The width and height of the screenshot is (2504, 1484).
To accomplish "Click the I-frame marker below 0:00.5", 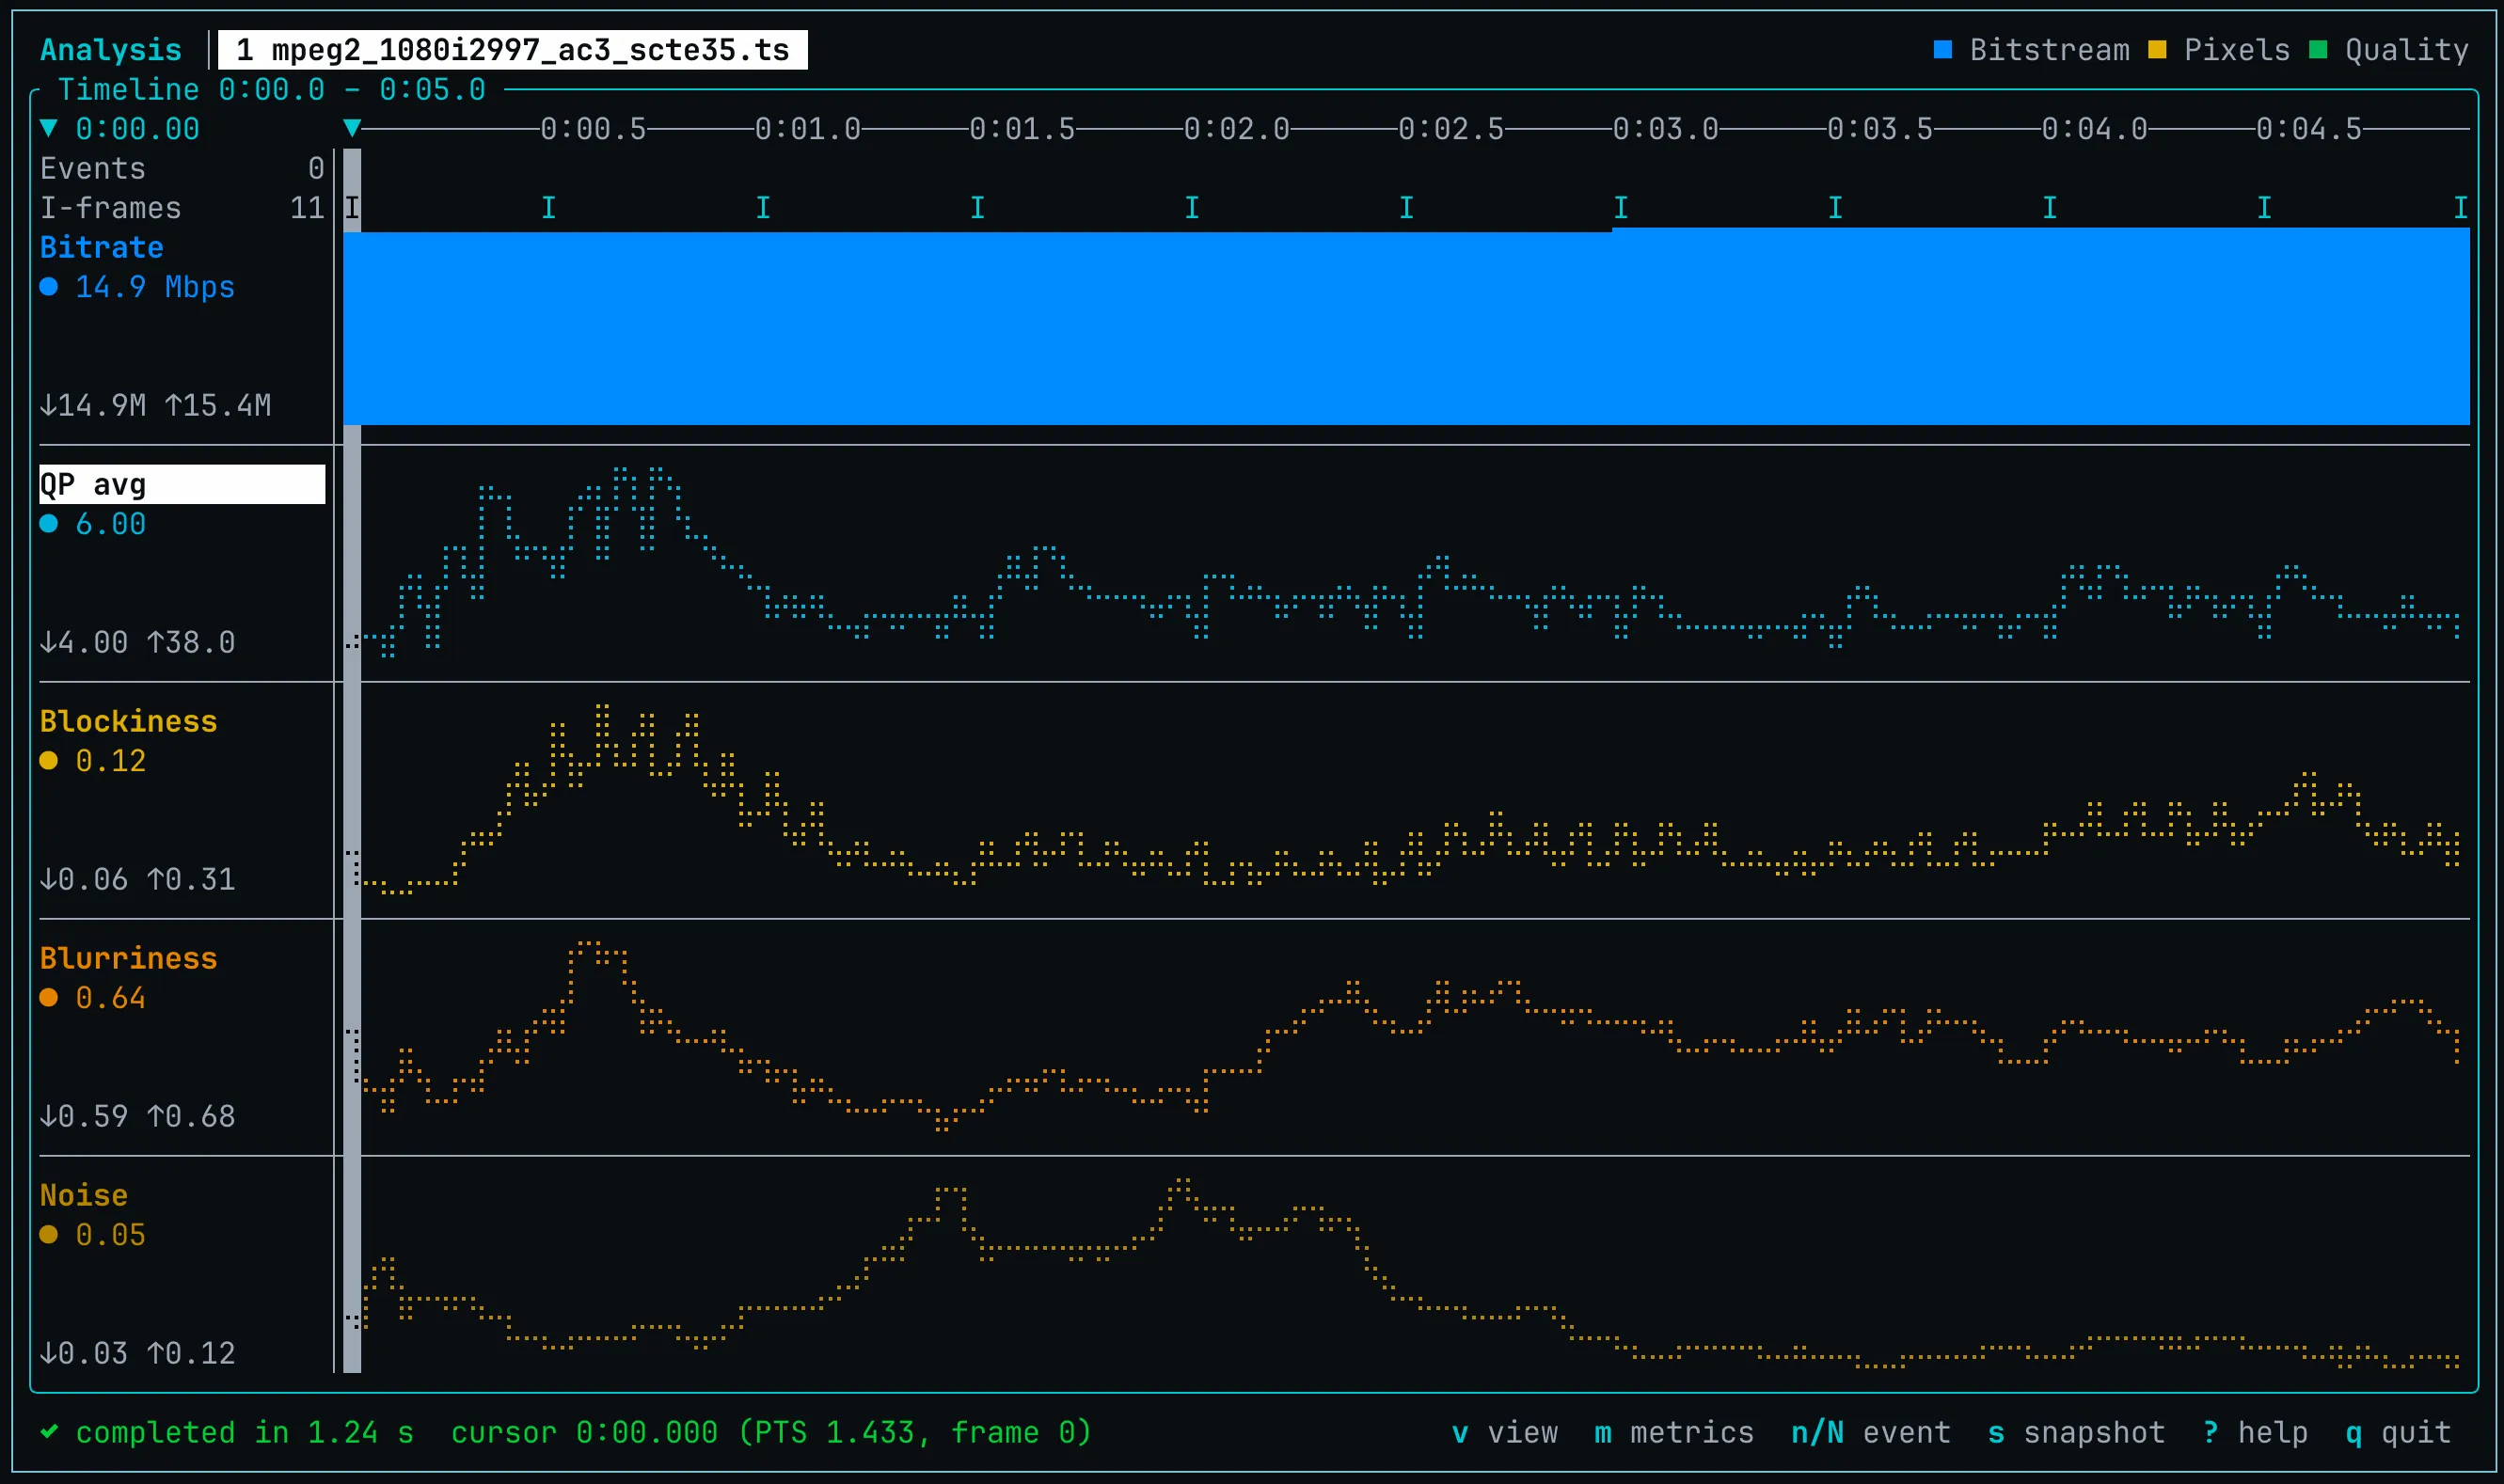I will pos(549,208).
